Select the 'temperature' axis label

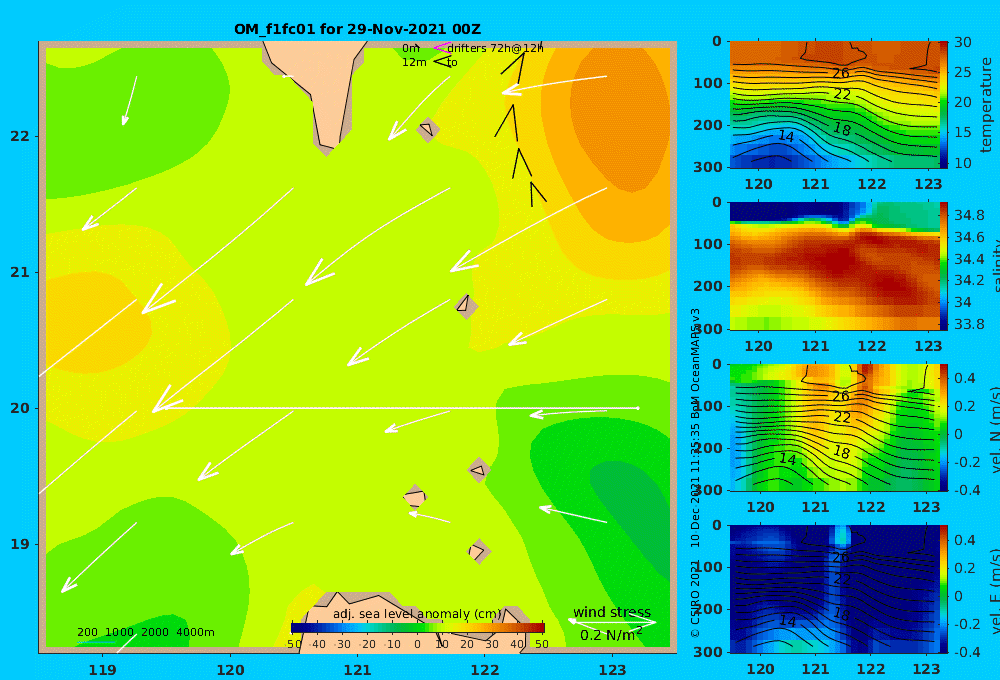click(x=986, y=105)
